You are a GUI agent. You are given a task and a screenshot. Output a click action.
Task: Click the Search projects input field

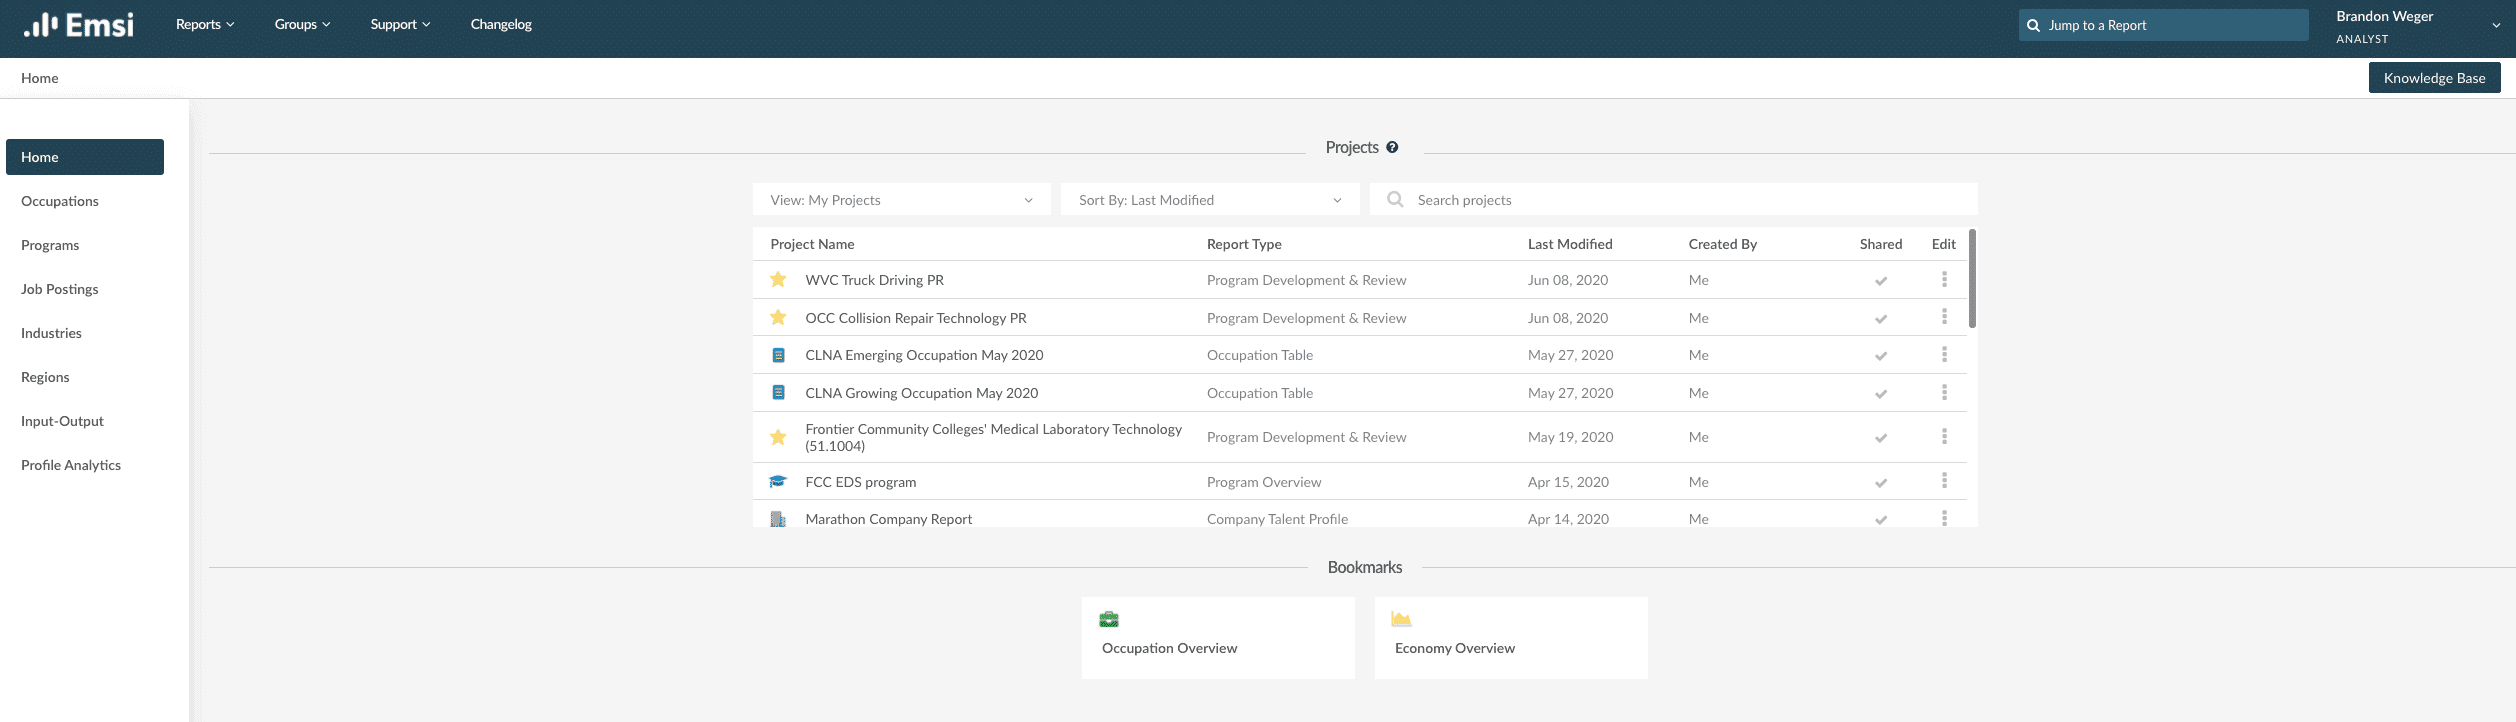1690,200
